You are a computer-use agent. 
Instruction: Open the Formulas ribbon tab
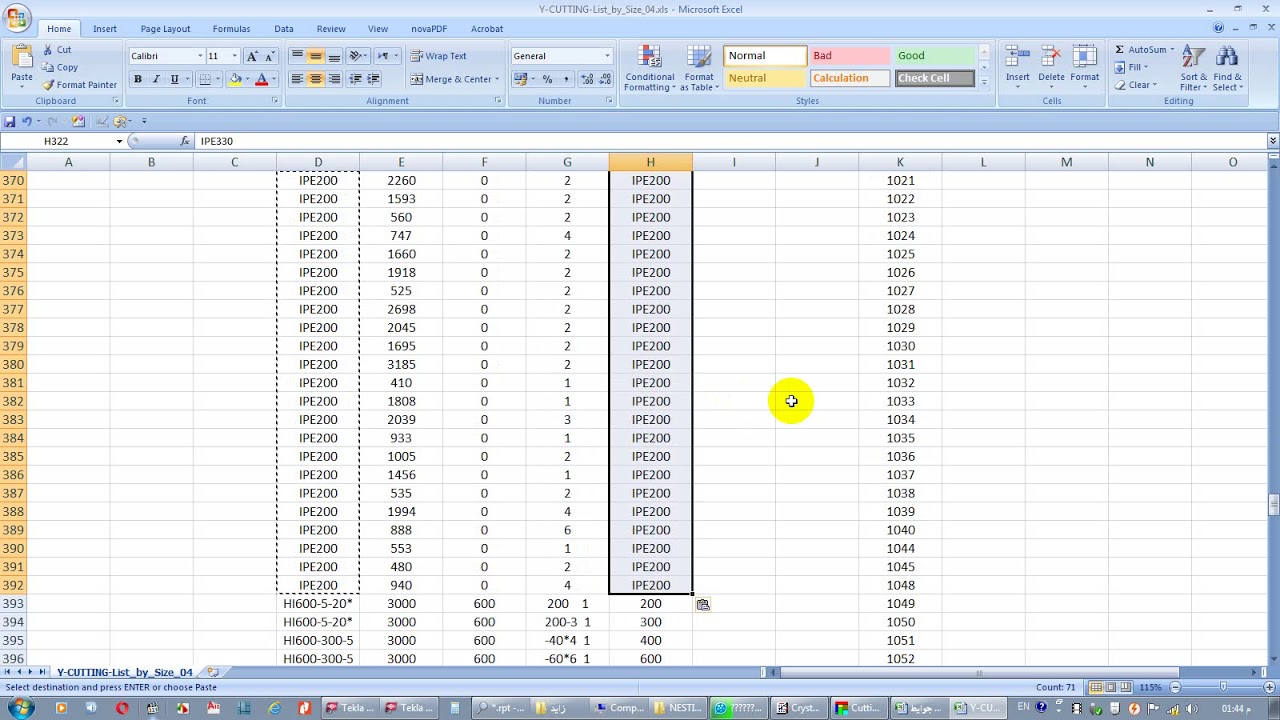point(231,29)
